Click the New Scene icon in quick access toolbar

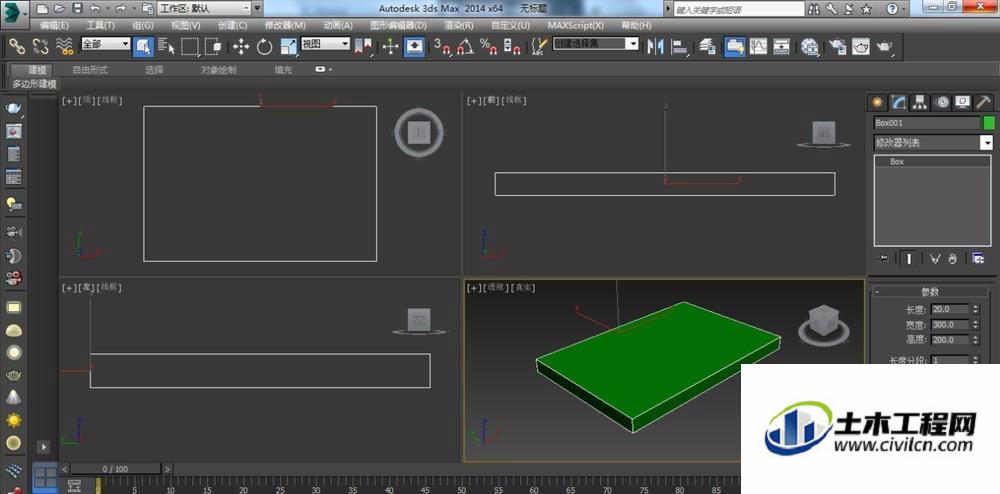(x=42, y=9)
